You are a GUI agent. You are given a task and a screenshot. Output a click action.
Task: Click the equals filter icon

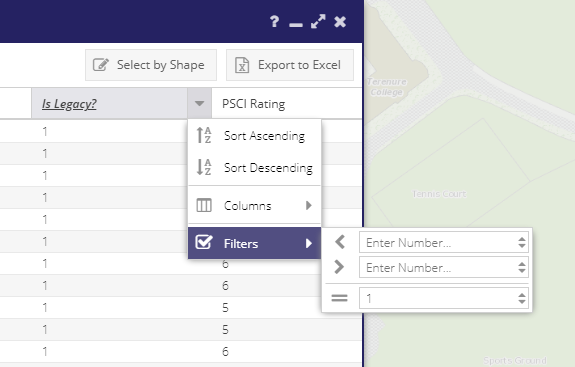pyautogui.click(x=339, y=298)
